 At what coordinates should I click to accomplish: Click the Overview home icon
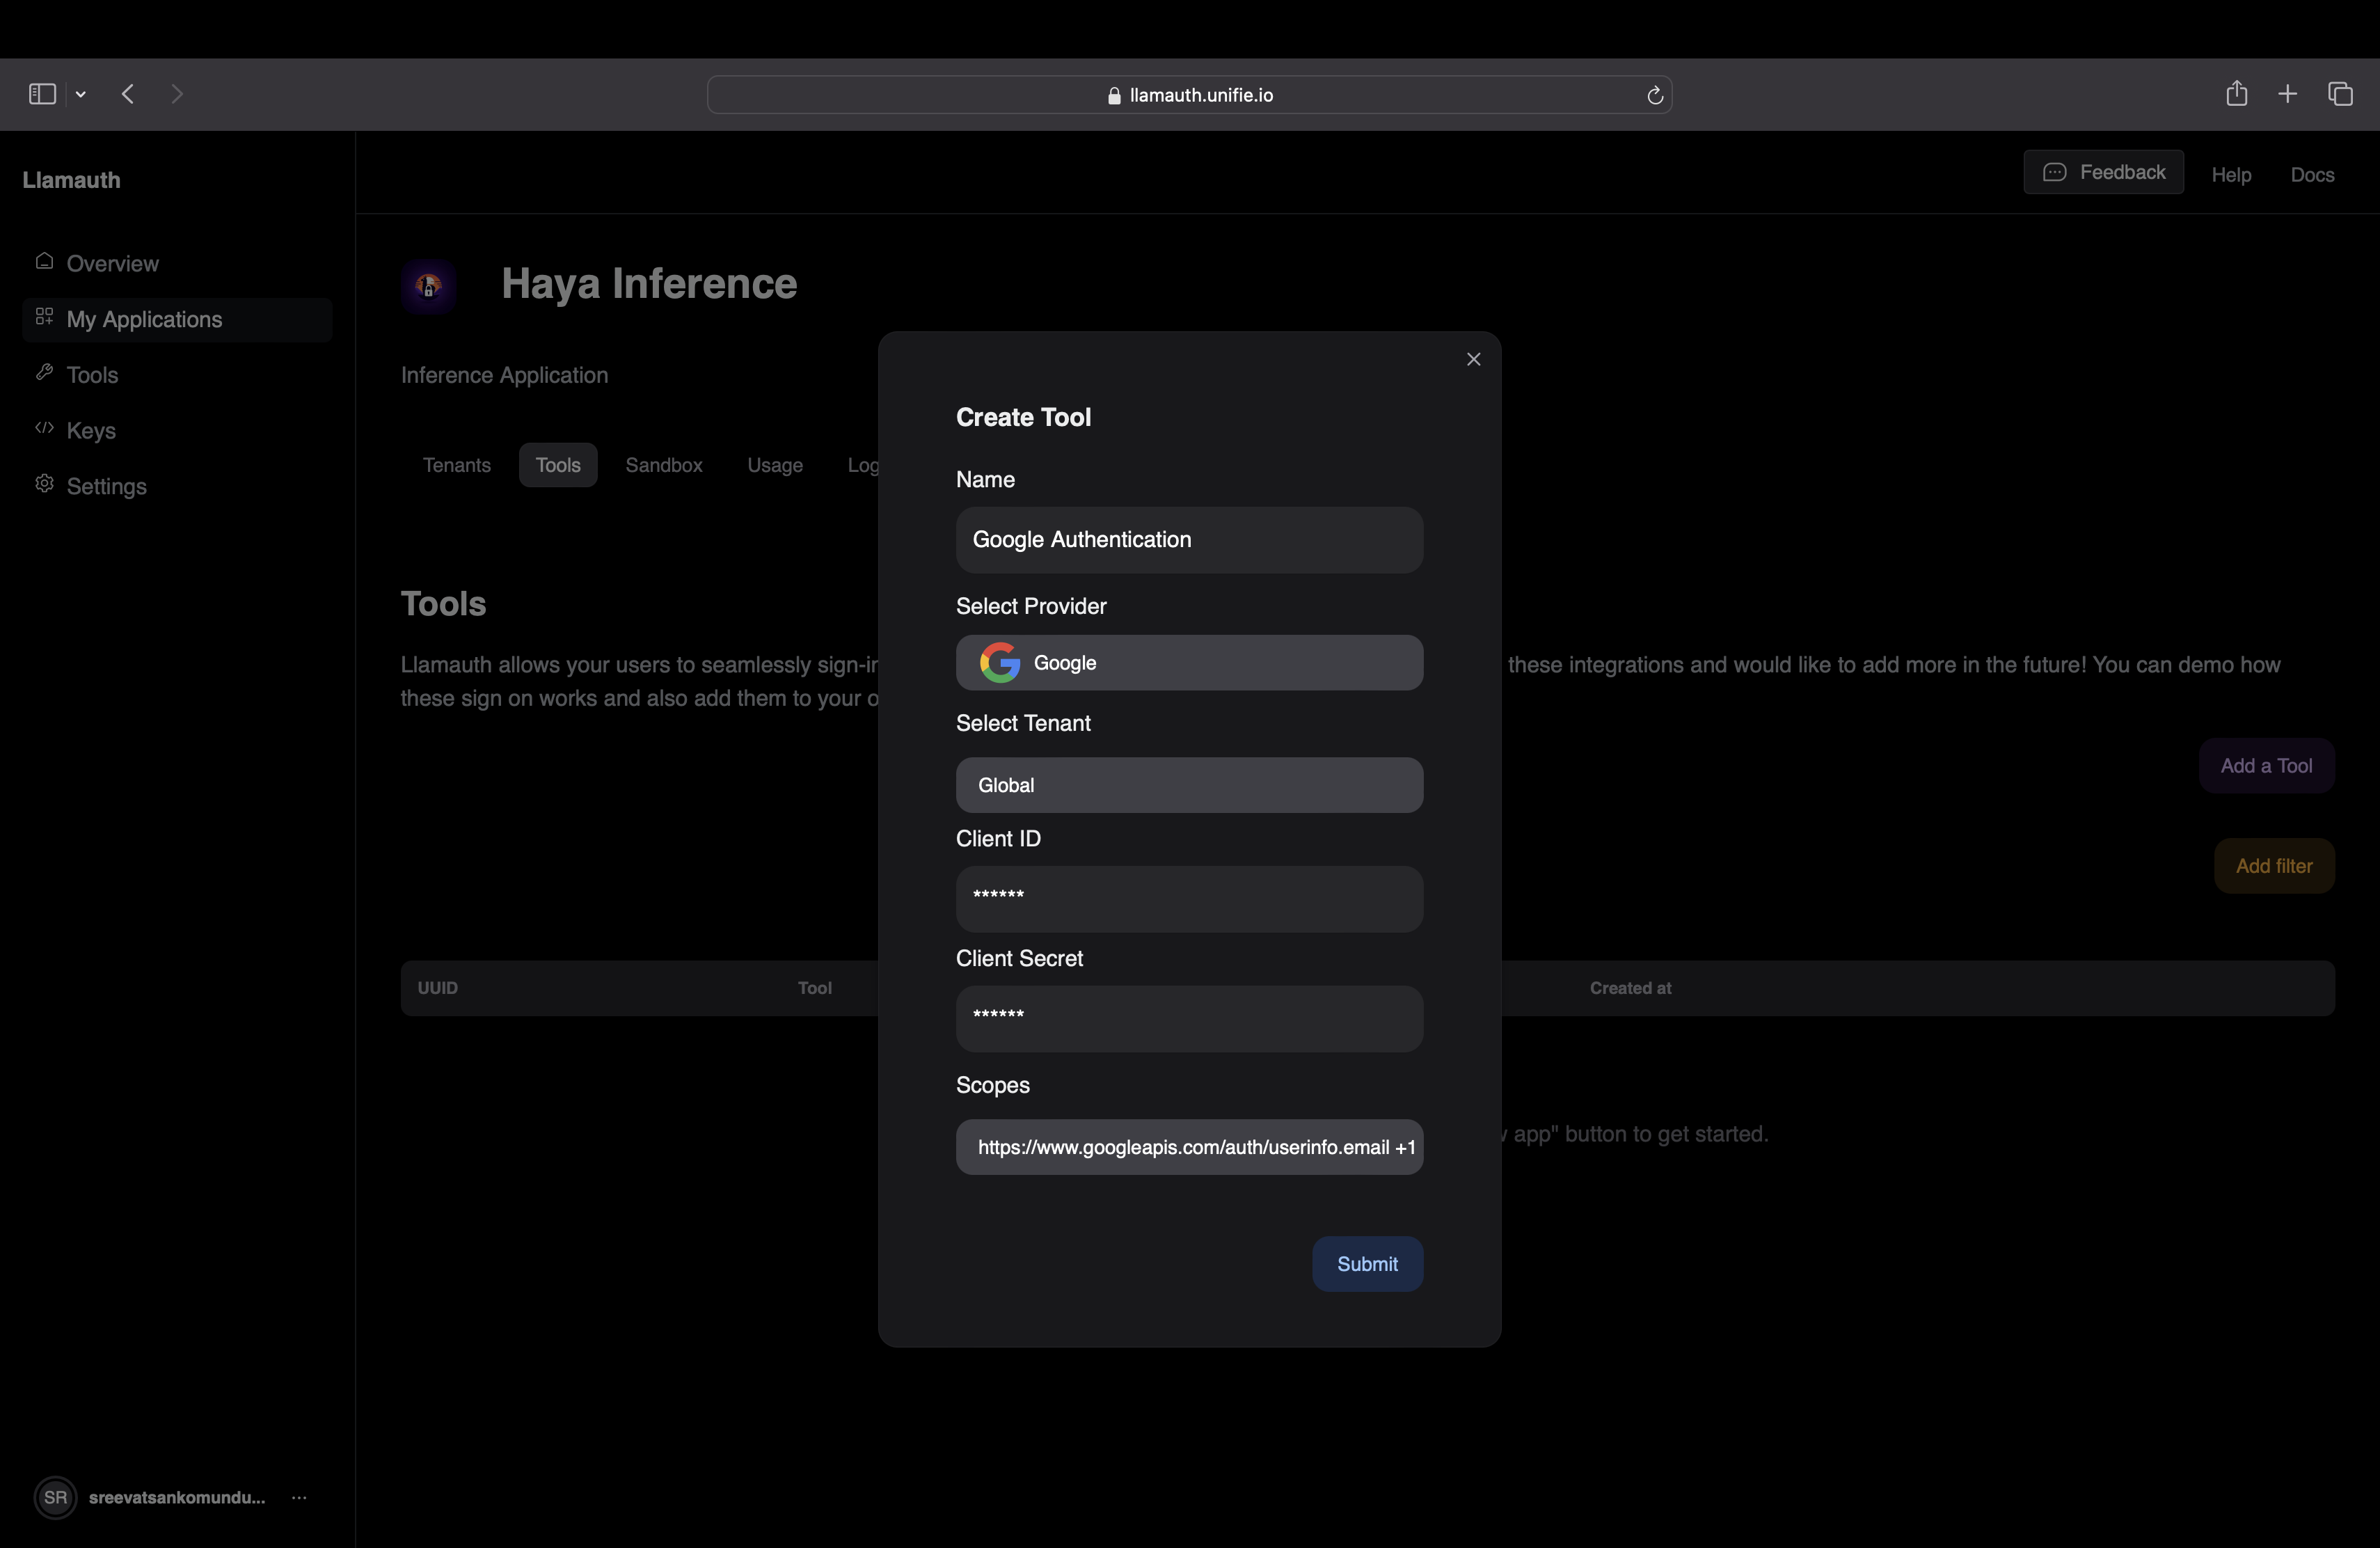click(x=44, y=261)
